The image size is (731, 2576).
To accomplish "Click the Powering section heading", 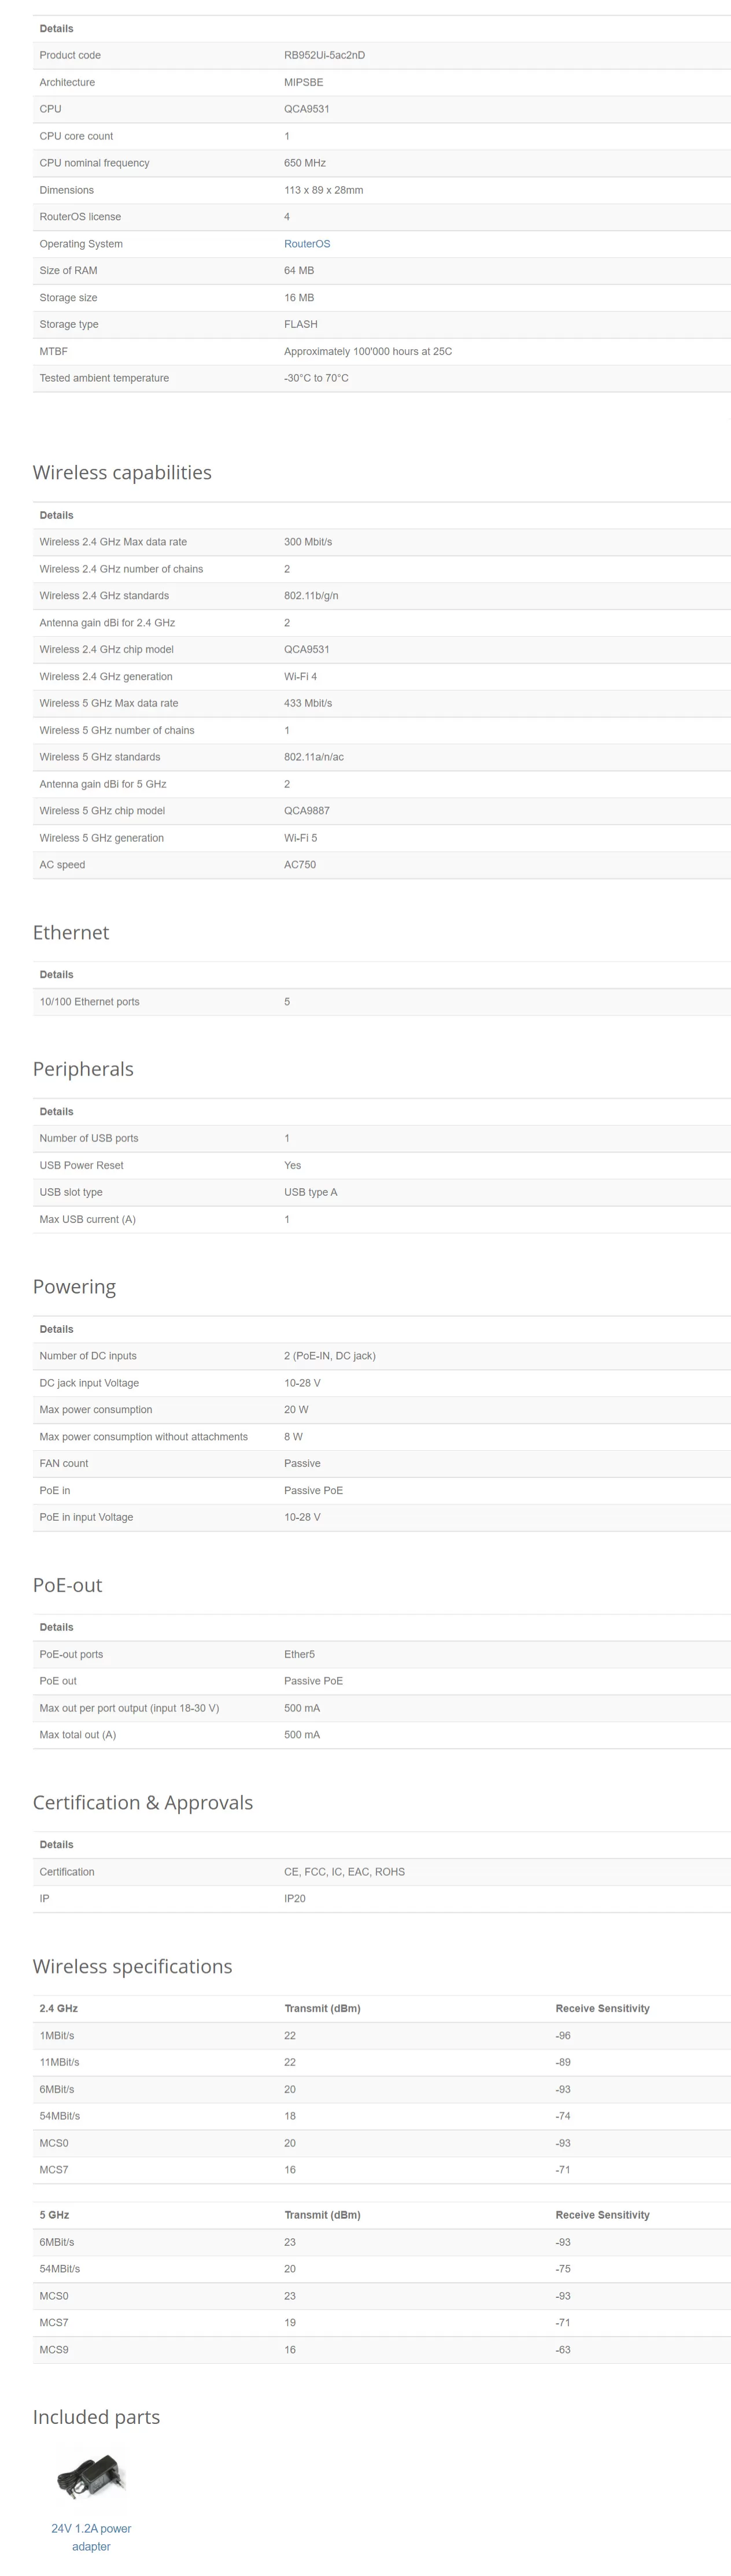I will tap(74, 1286).
